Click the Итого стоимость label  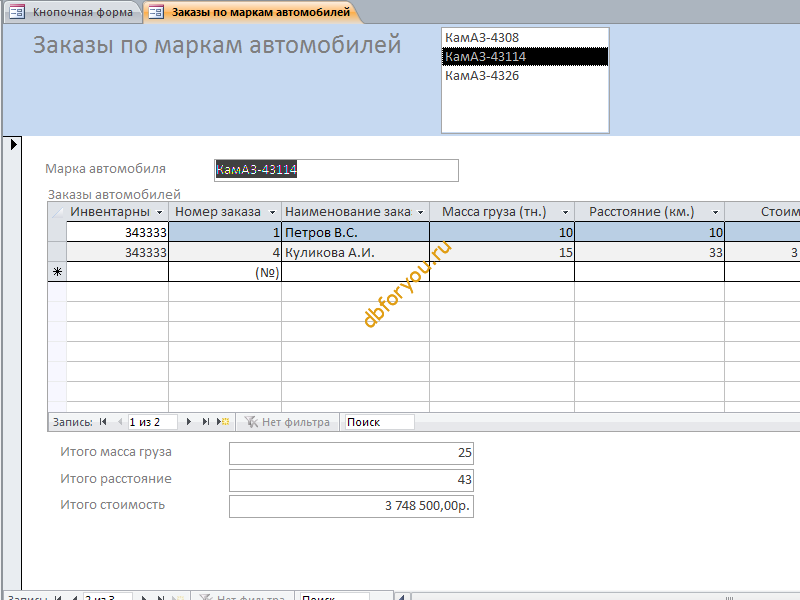click(113, 505)
